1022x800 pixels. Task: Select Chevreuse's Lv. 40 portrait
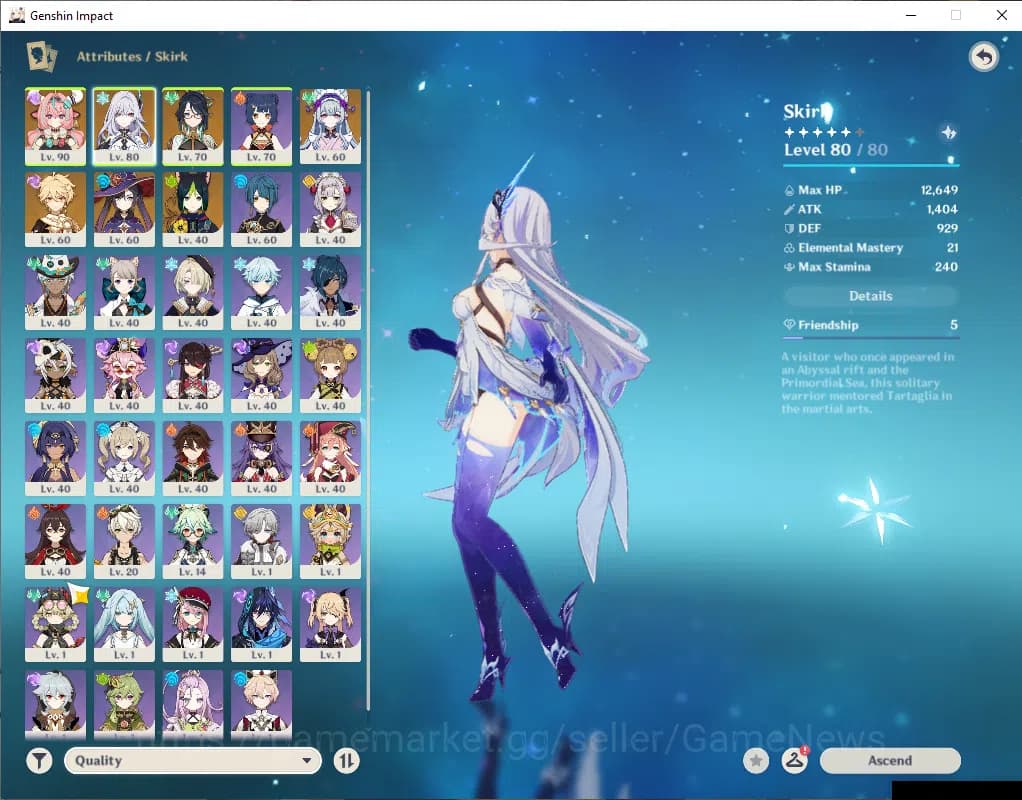coord(261,458)
